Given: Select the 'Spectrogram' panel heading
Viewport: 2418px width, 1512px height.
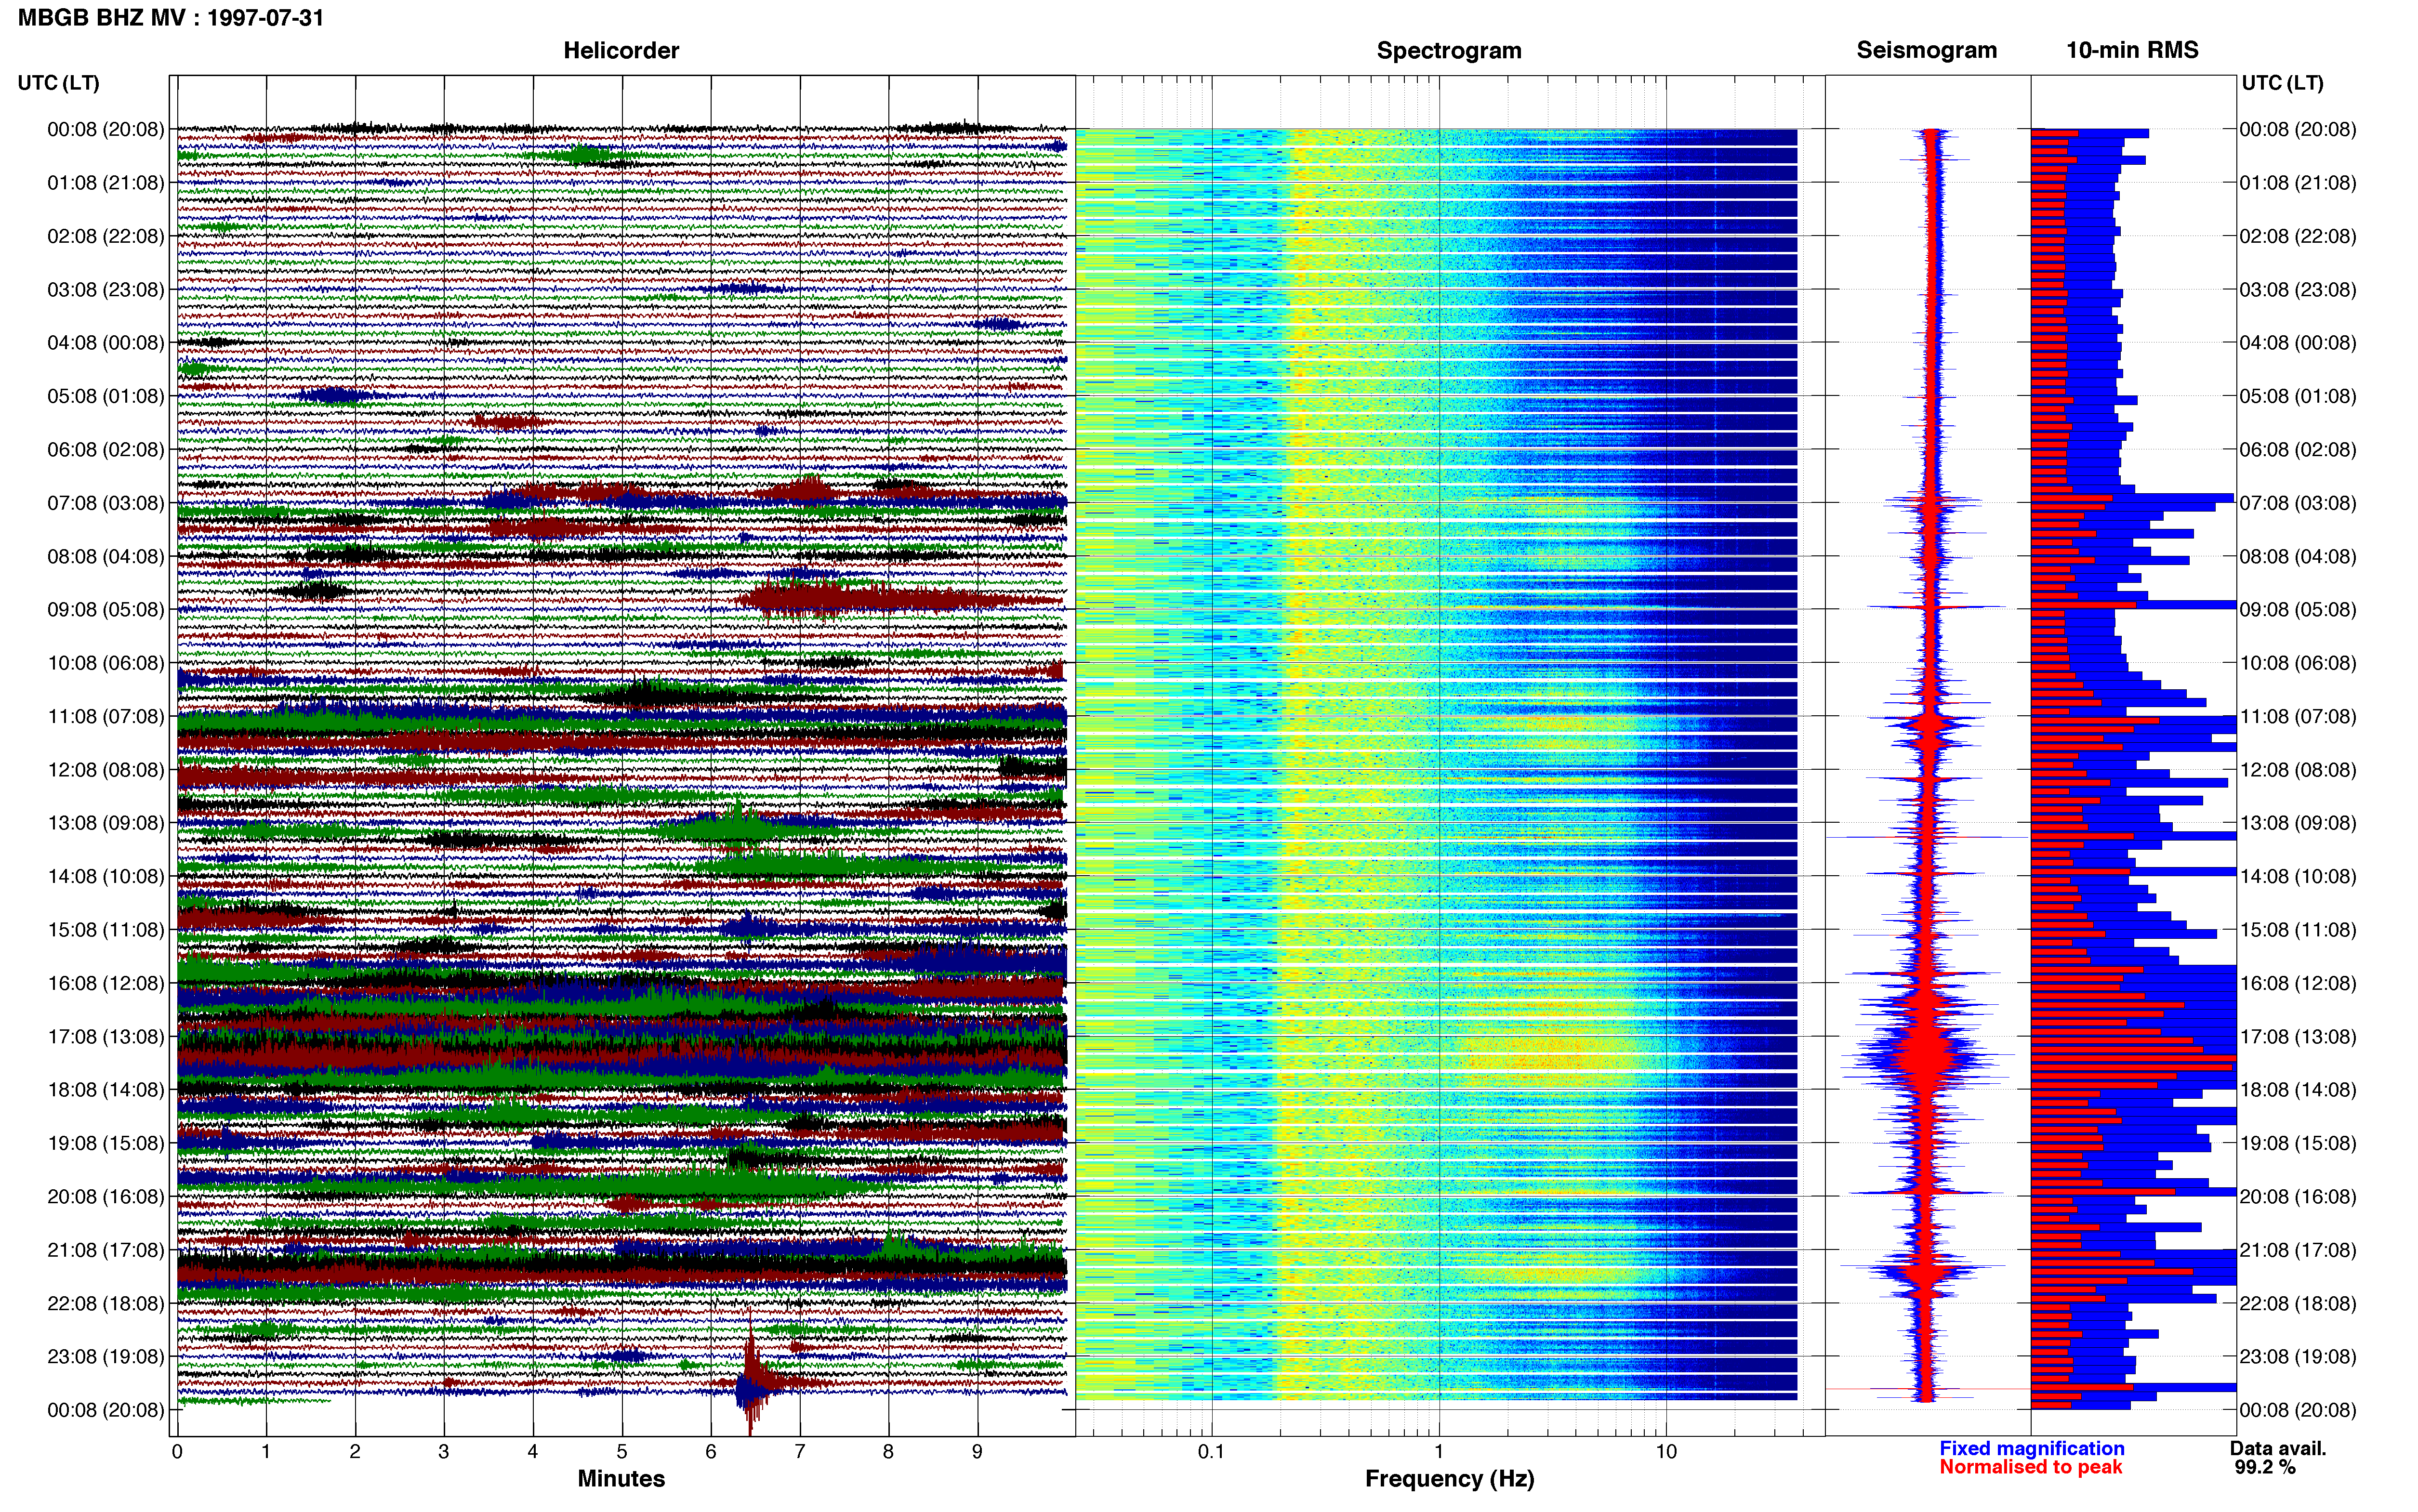Looking at the screenshot, I should pos(1449,50).
